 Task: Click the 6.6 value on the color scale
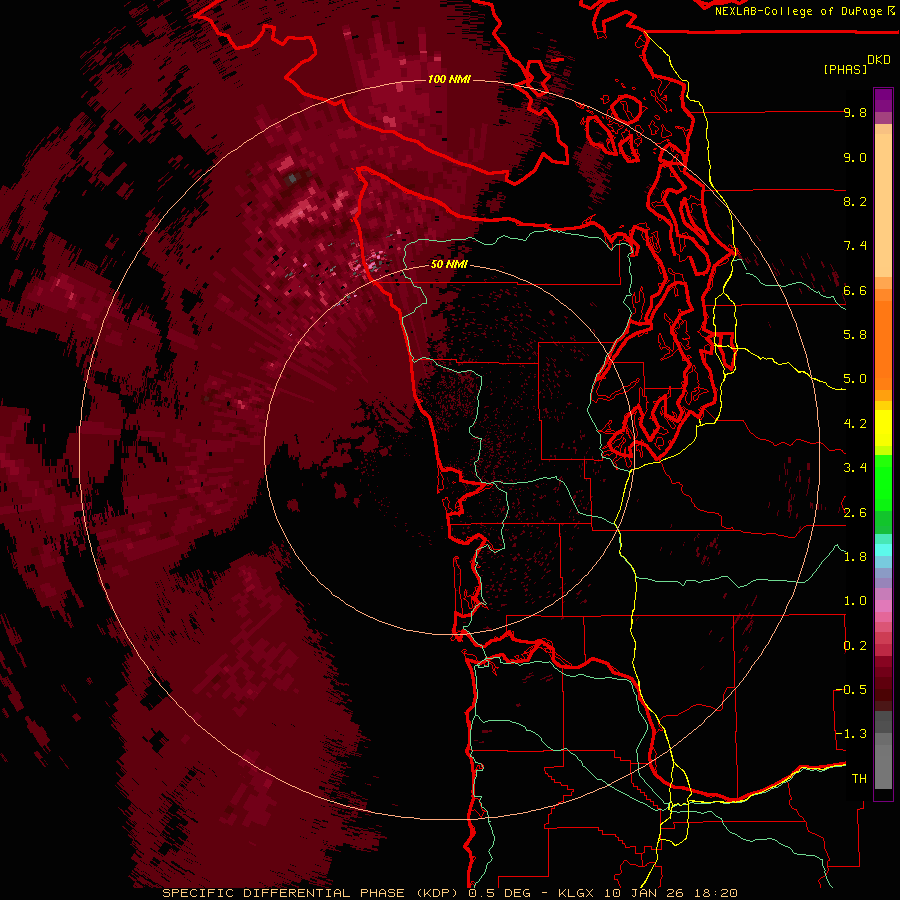[855, 290]
